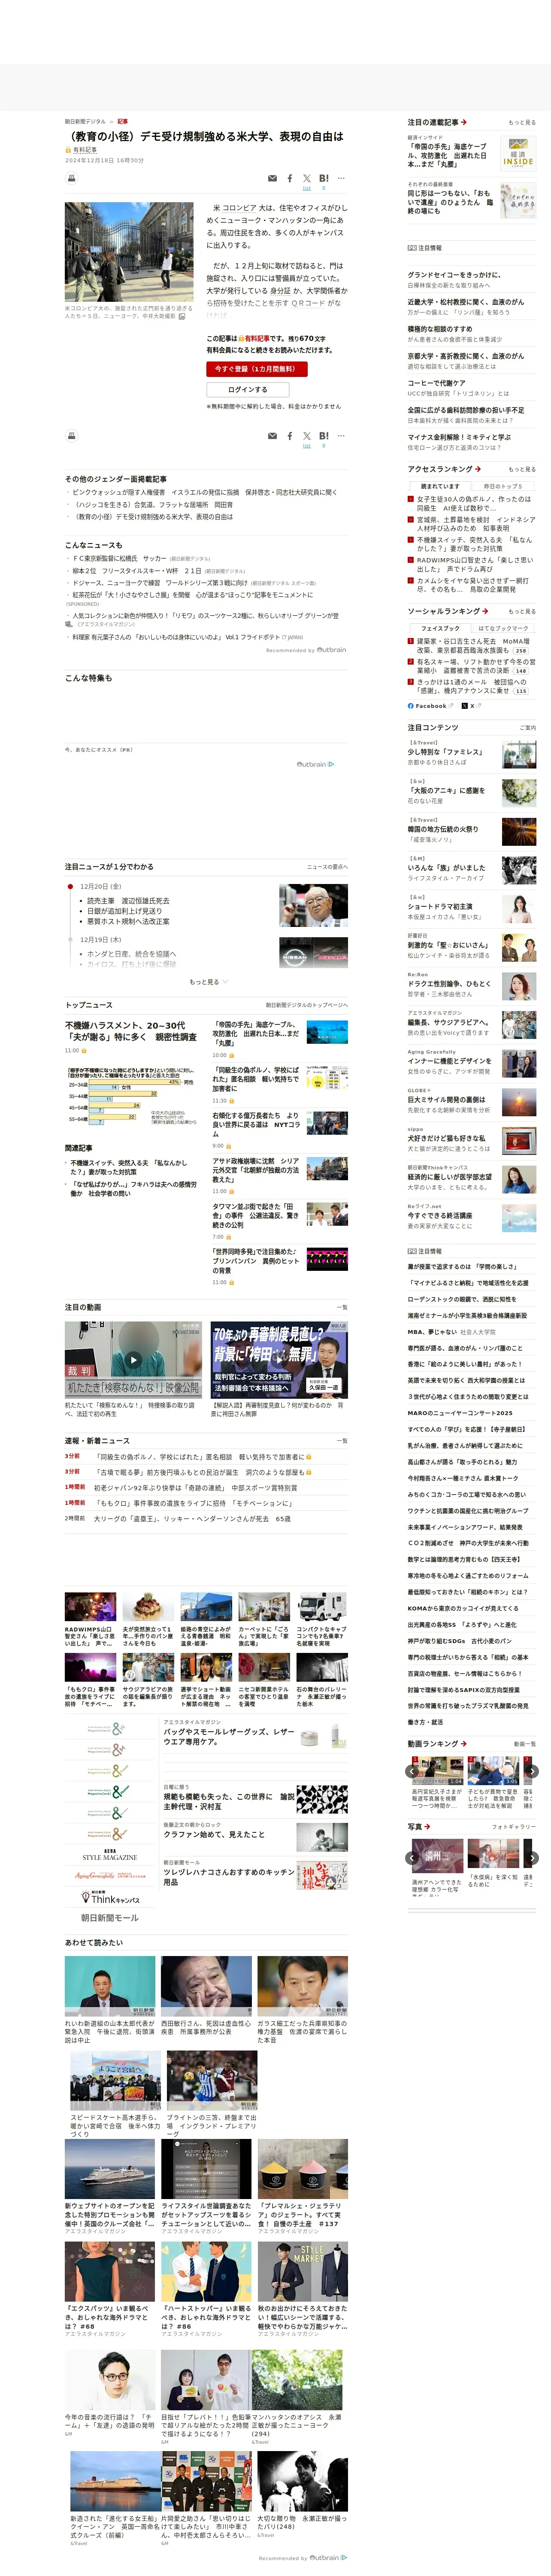Click bottom X share icon below article

click(x=307, y=436)
